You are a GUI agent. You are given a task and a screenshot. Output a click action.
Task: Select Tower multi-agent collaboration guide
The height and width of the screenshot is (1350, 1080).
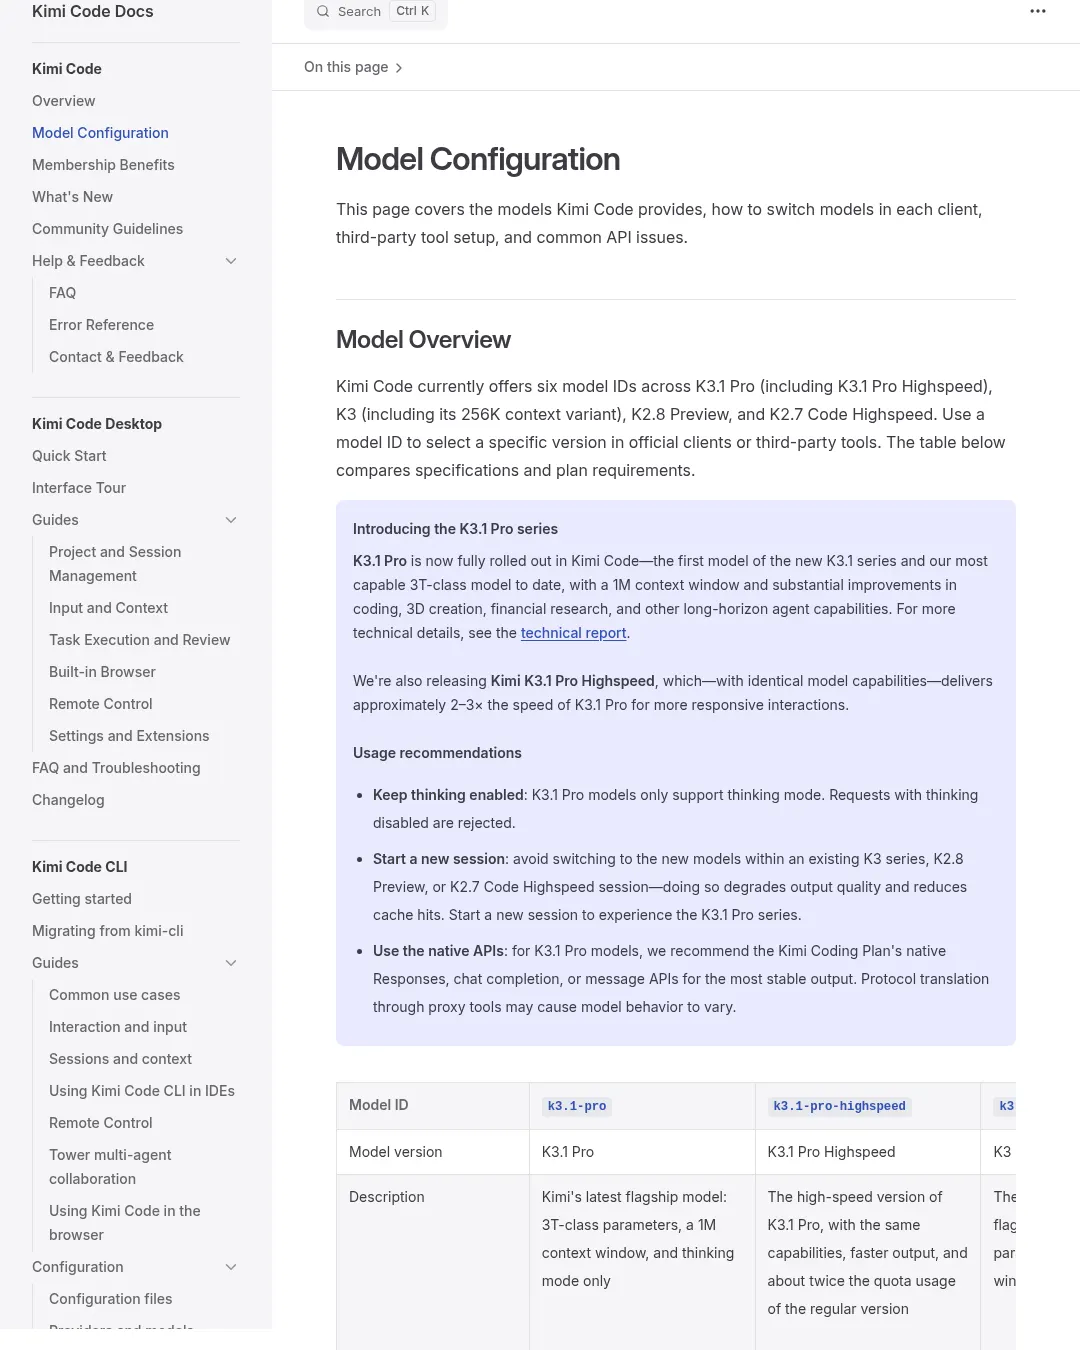click(x=110, y=1167)
